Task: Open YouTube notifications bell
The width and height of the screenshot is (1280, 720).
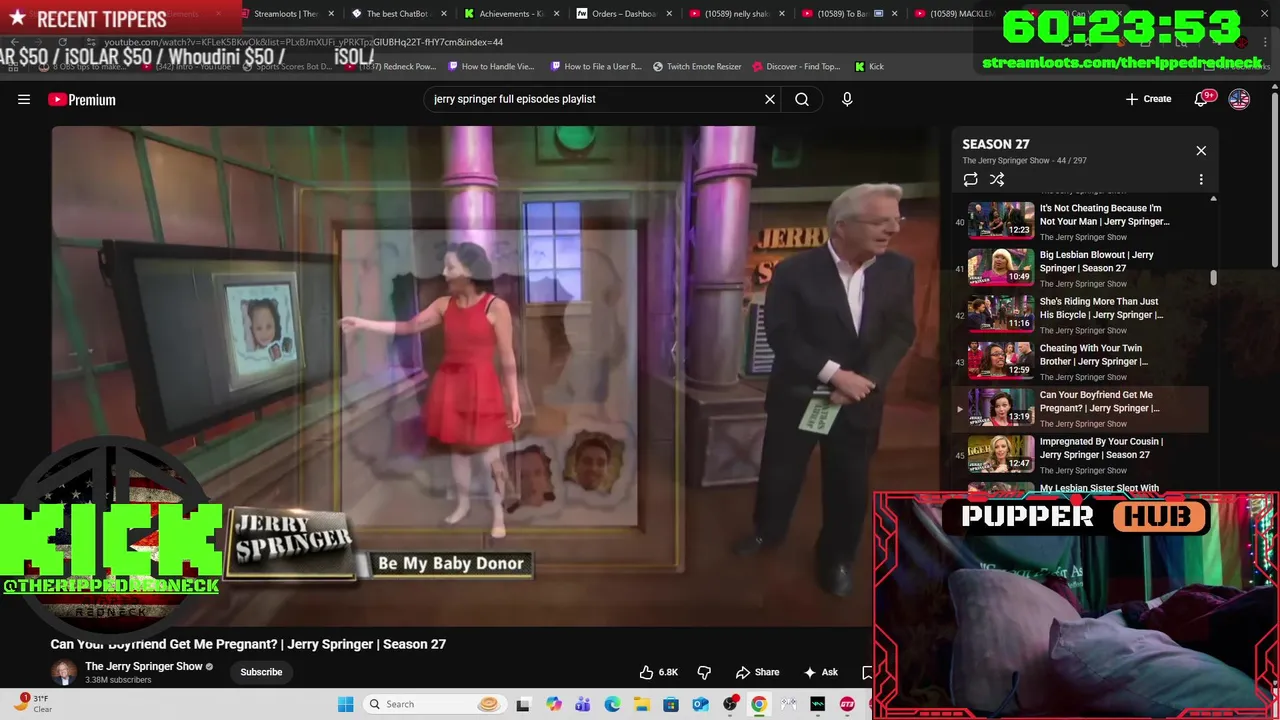Action: [1203, 99]
